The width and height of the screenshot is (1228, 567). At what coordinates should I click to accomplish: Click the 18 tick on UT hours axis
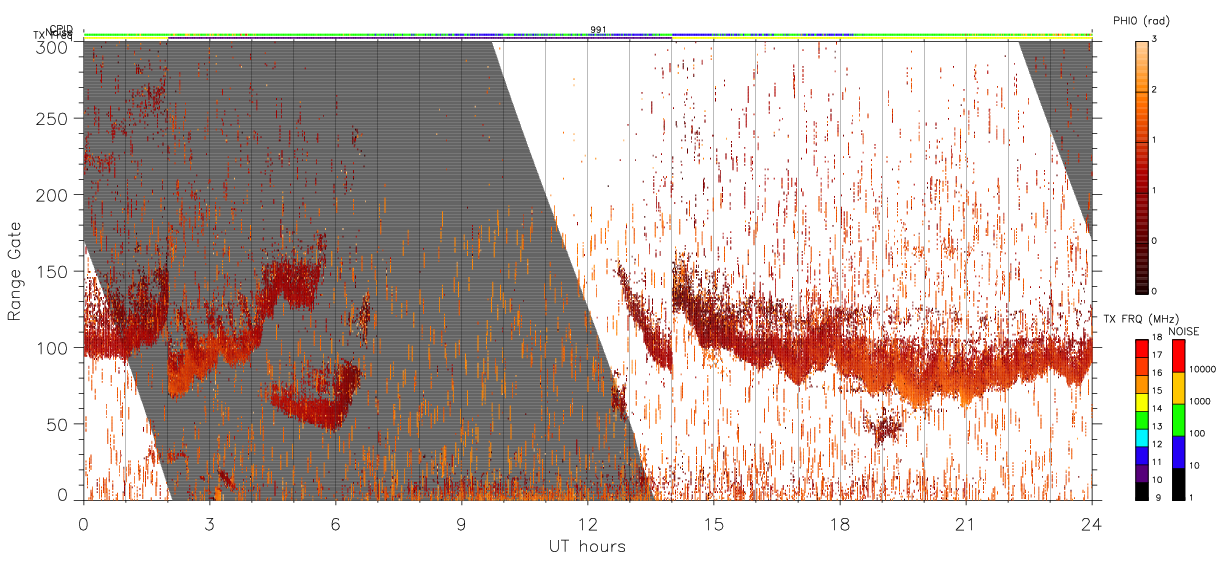click(839, 524)
